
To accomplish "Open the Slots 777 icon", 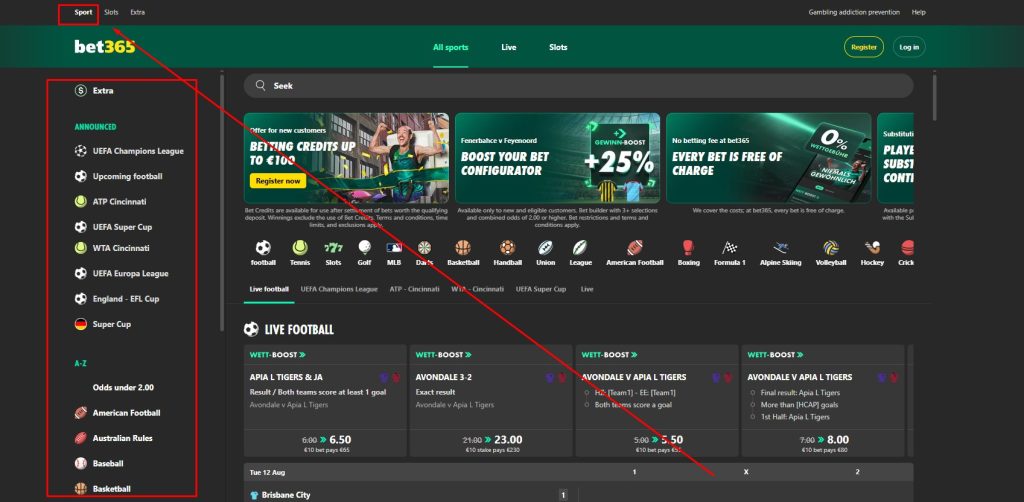I will click(333, 248).
